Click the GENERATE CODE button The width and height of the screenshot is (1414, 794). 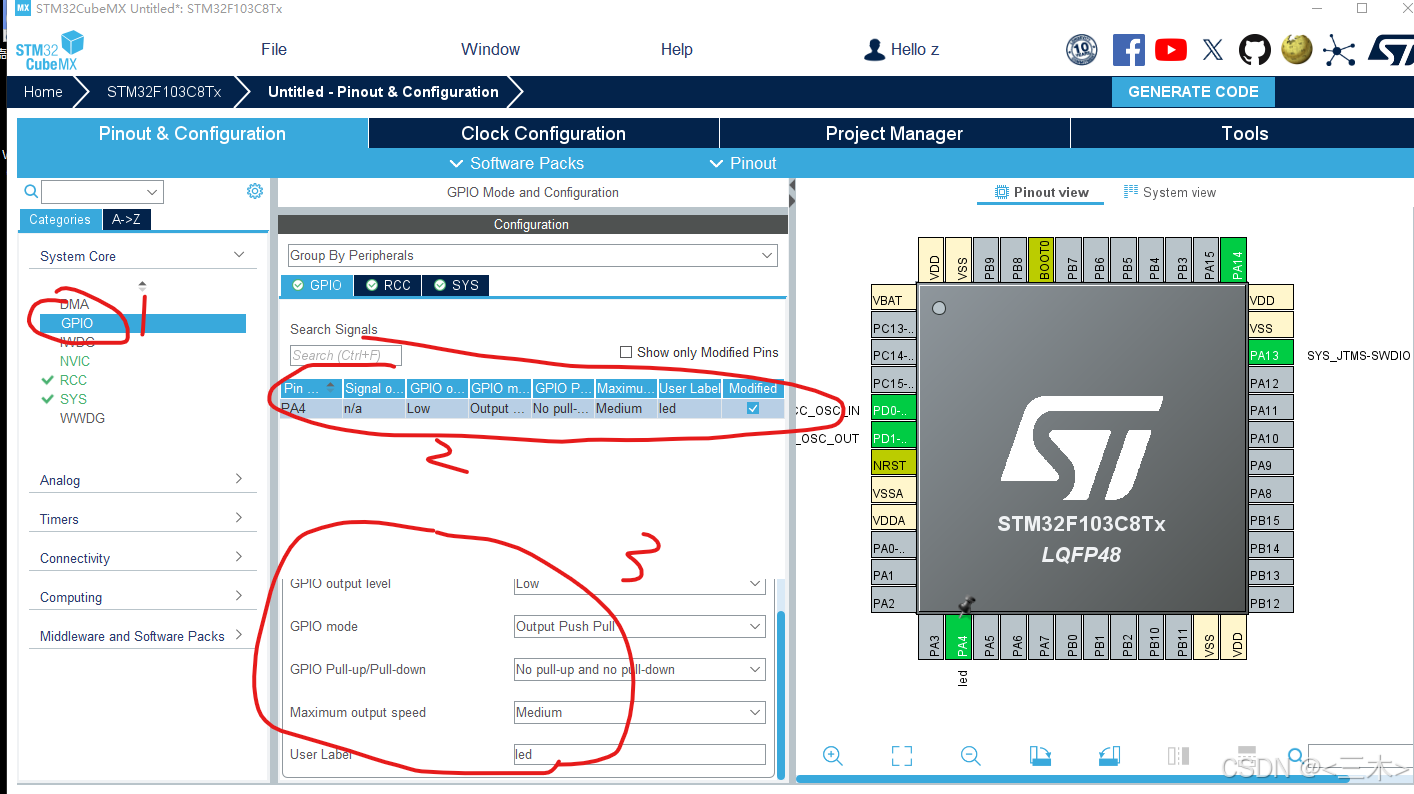(x=1193, y=91)
